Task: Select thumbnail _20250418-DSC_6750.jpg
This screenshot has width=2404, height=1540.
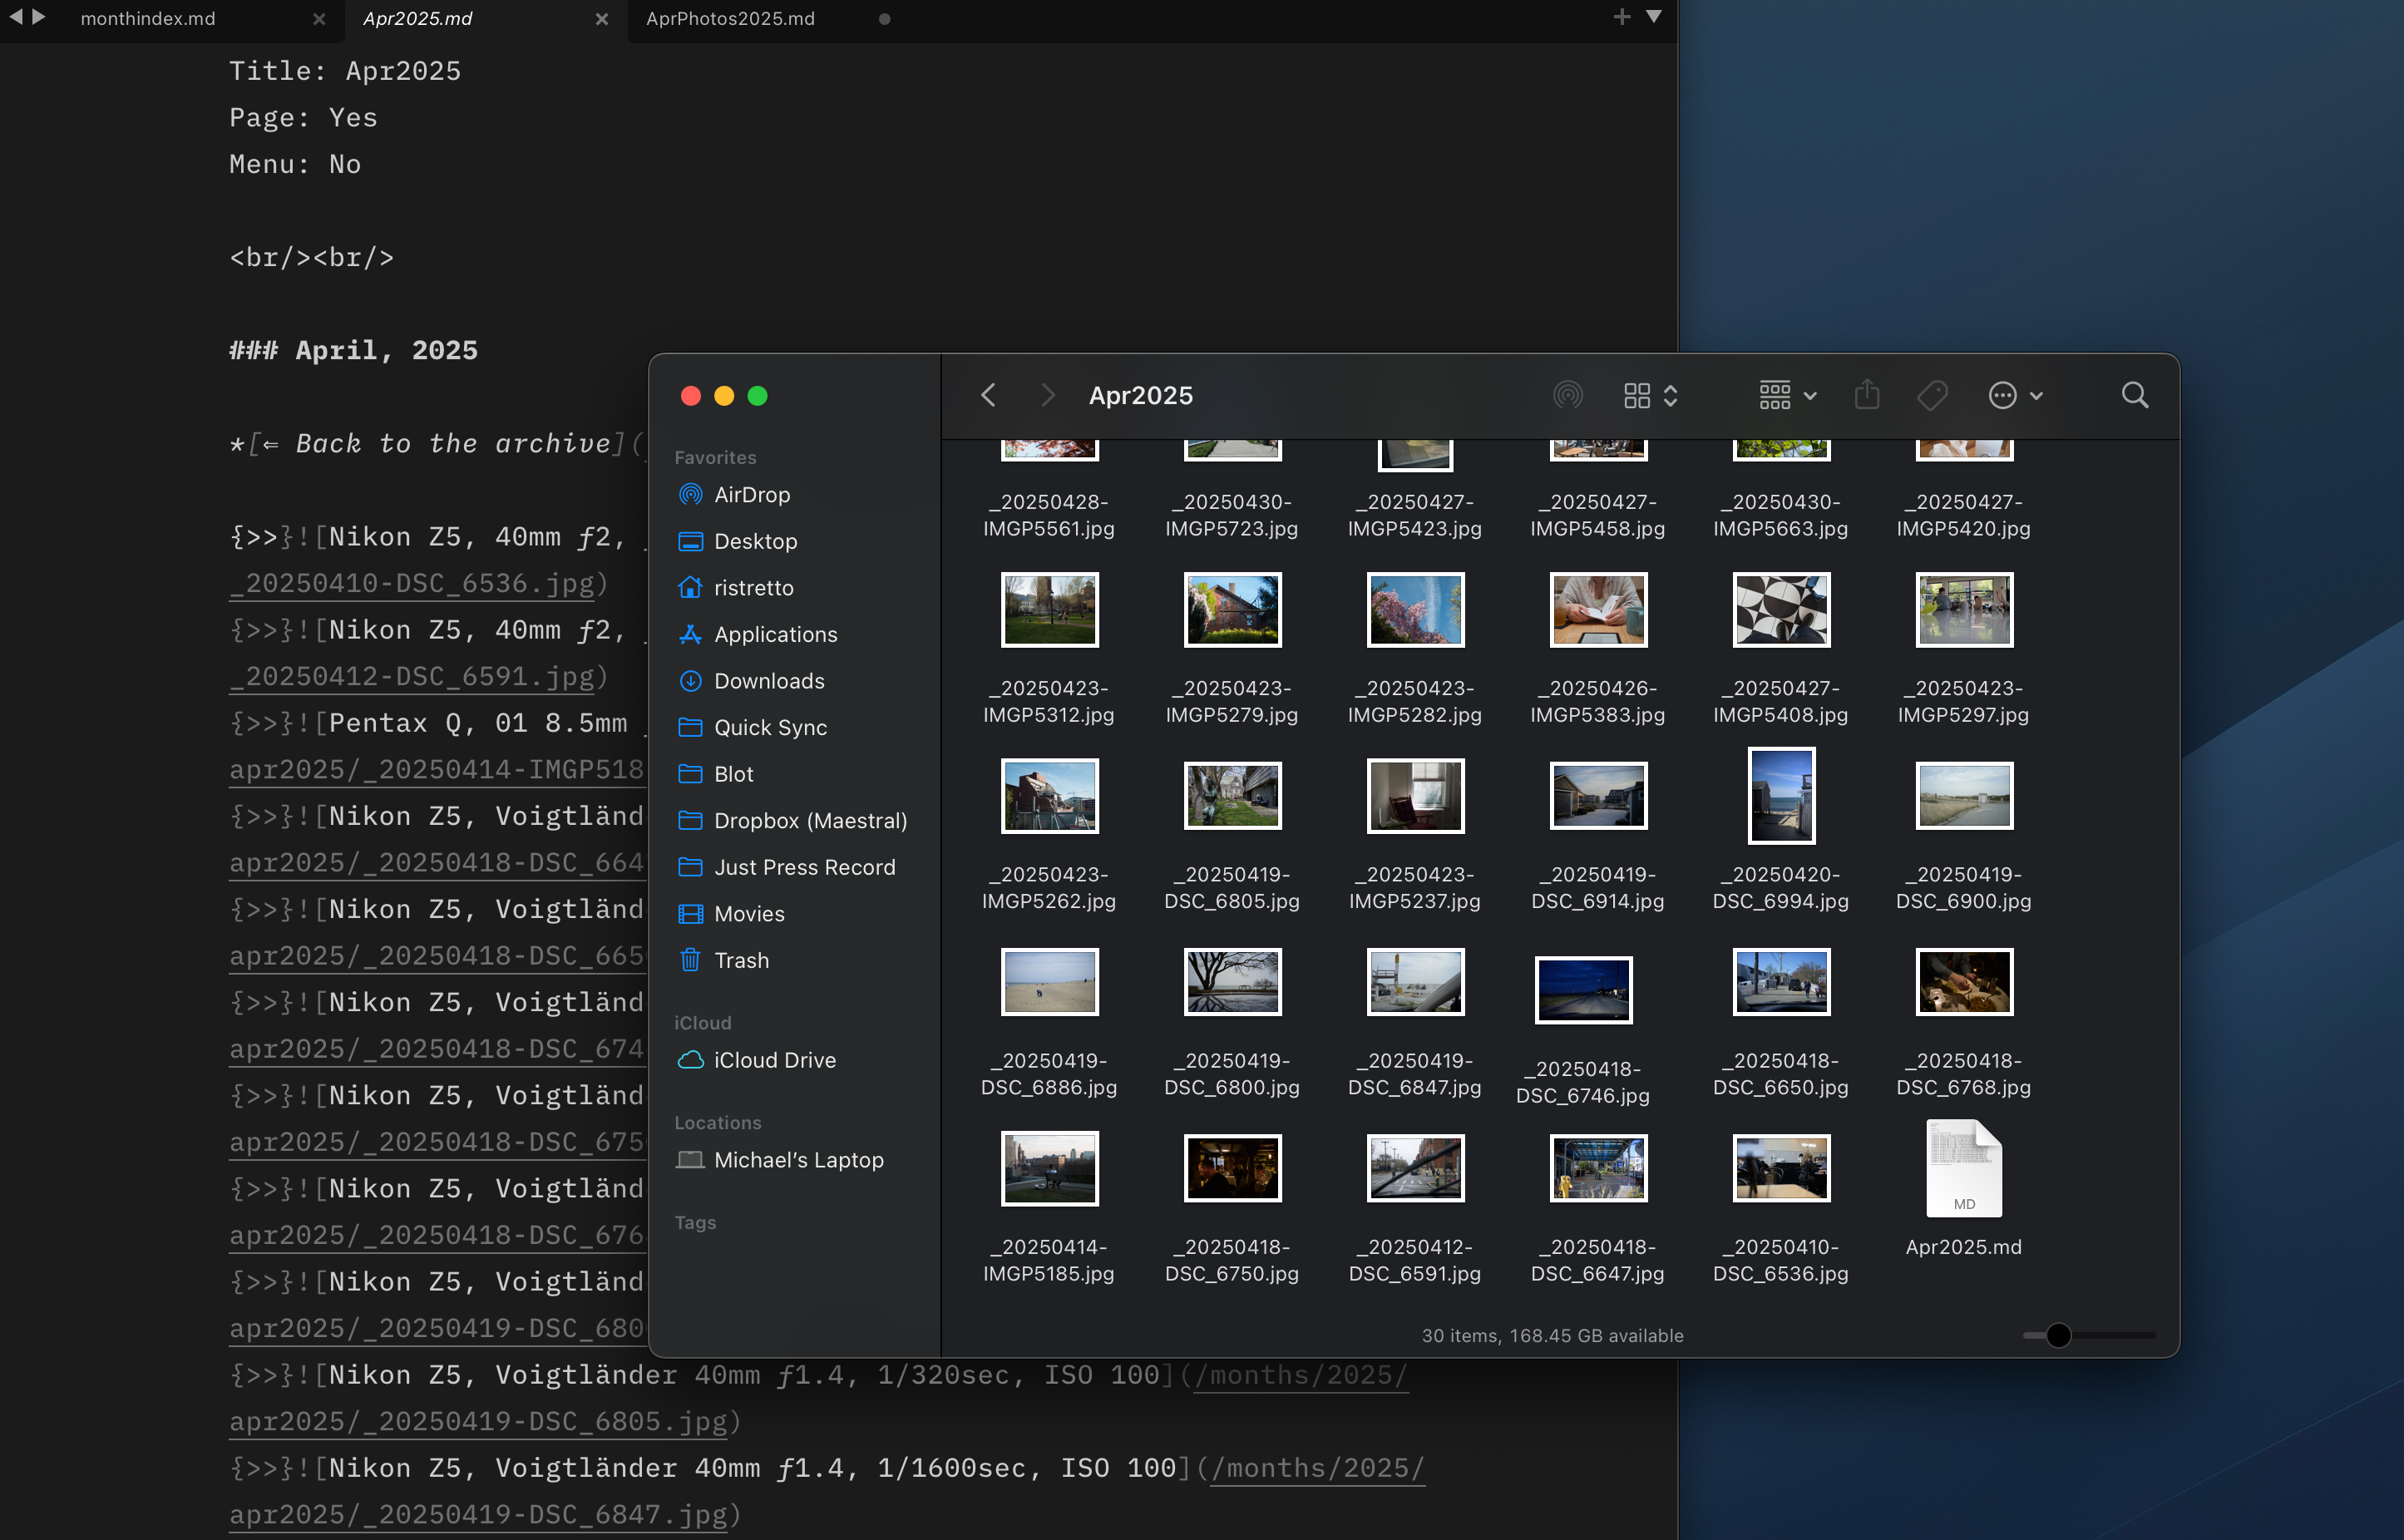Action: (x=1232, y=1167)
